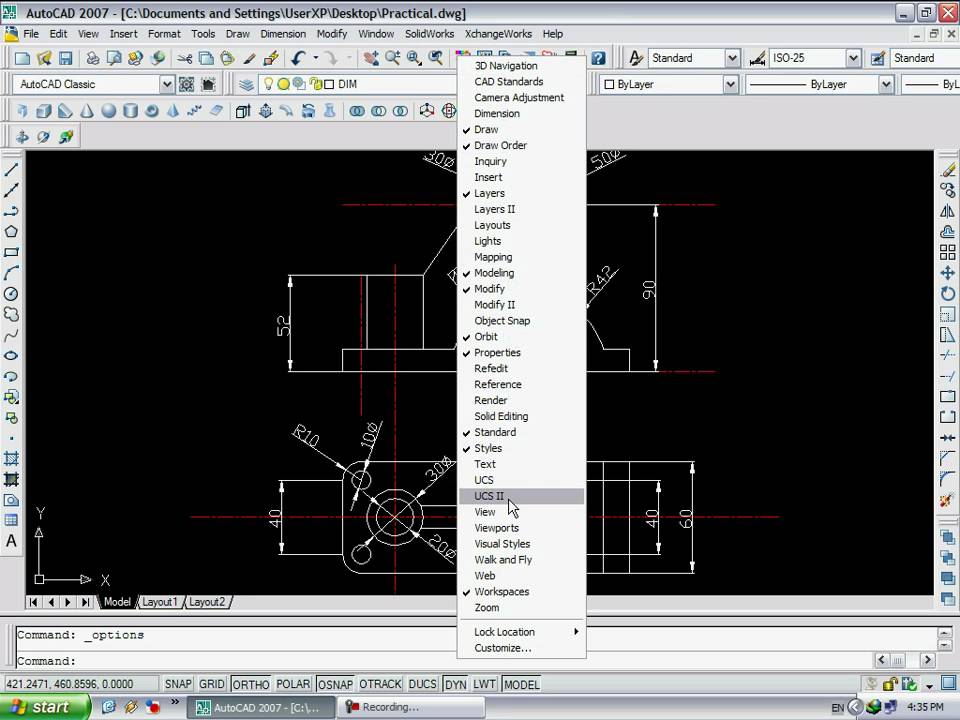960x720 pixels.
Task: Click the Undo arrow icon
Action: pyautogui.click(x=298, y=59)
